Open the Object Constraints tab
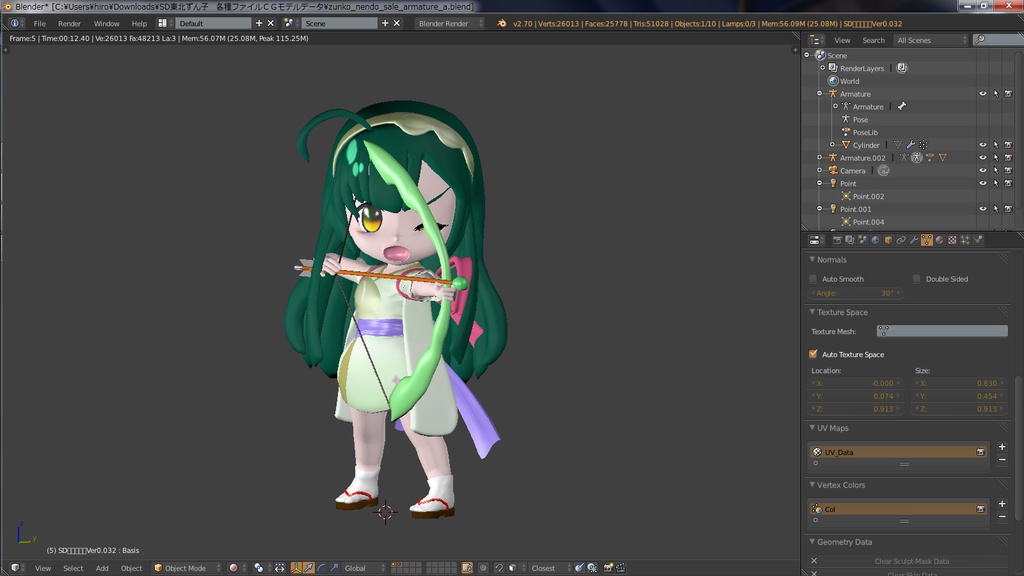The width and height of the screenshot is (1024, 576). click(x=902, y=240)
